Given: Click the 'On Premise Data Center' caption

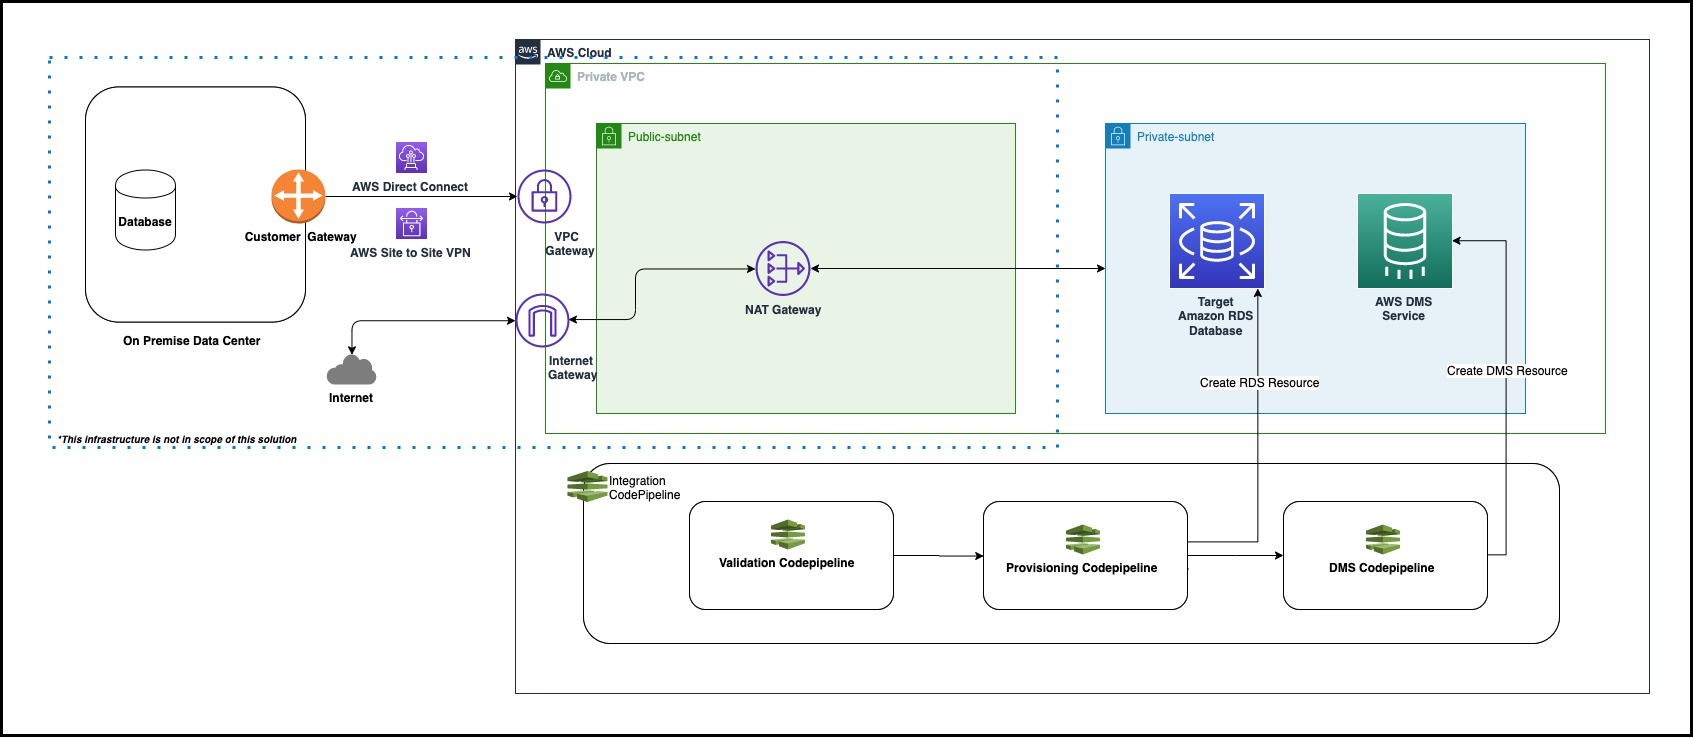Looking at the screenshot, I should [192, 341].
